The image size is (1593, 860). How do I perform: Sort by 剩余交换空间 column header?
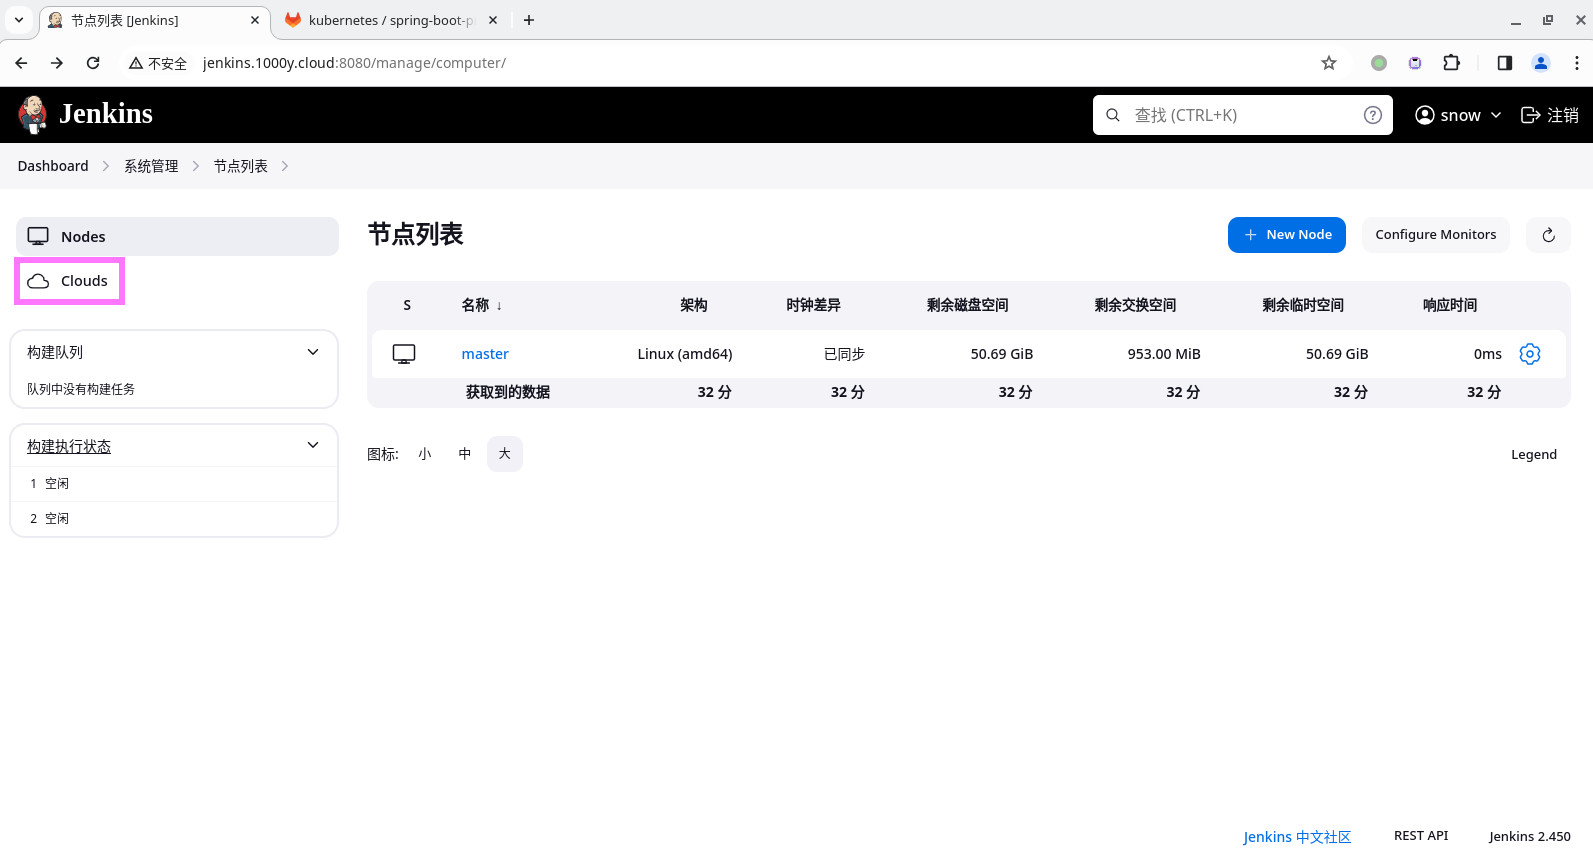(1135, 305)
